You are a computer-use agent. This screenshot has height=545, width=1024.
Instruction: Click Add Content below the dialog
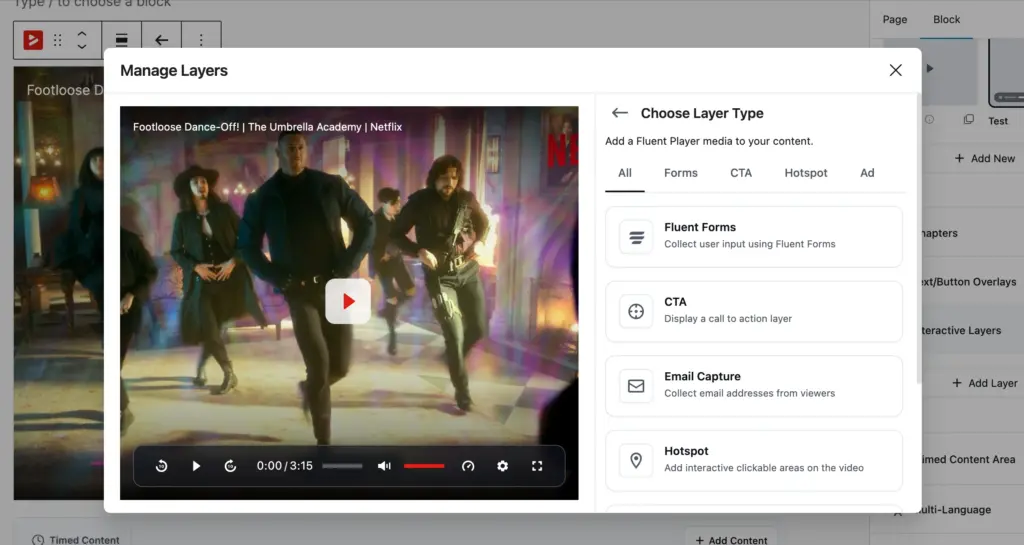coord(731,540)
